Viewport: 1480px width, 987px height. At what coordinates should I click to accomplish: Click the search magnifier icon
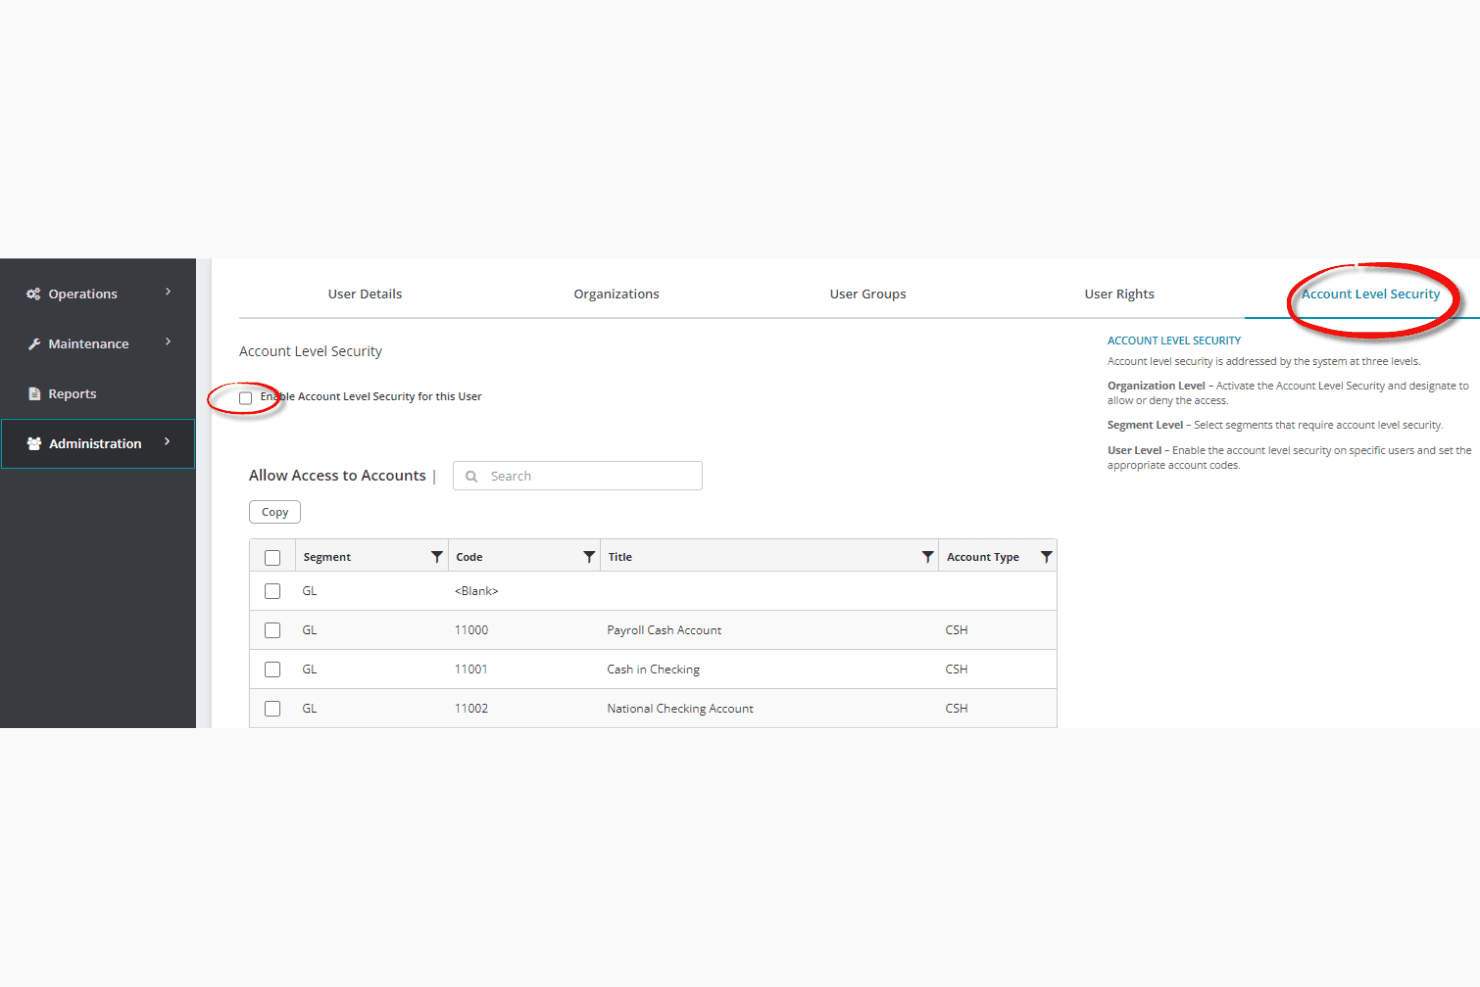coord(471,476)
